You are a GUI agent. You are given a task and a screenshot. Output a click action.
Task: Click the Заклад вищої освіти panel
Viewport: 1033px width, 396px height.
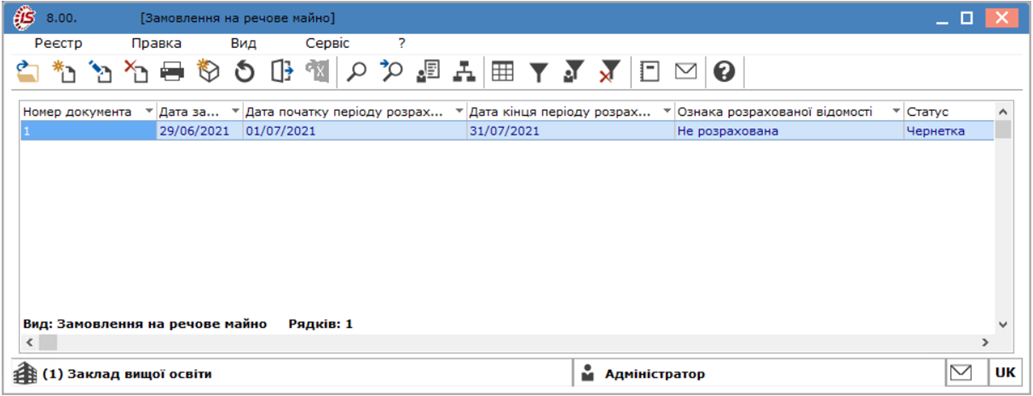(291, 374)
